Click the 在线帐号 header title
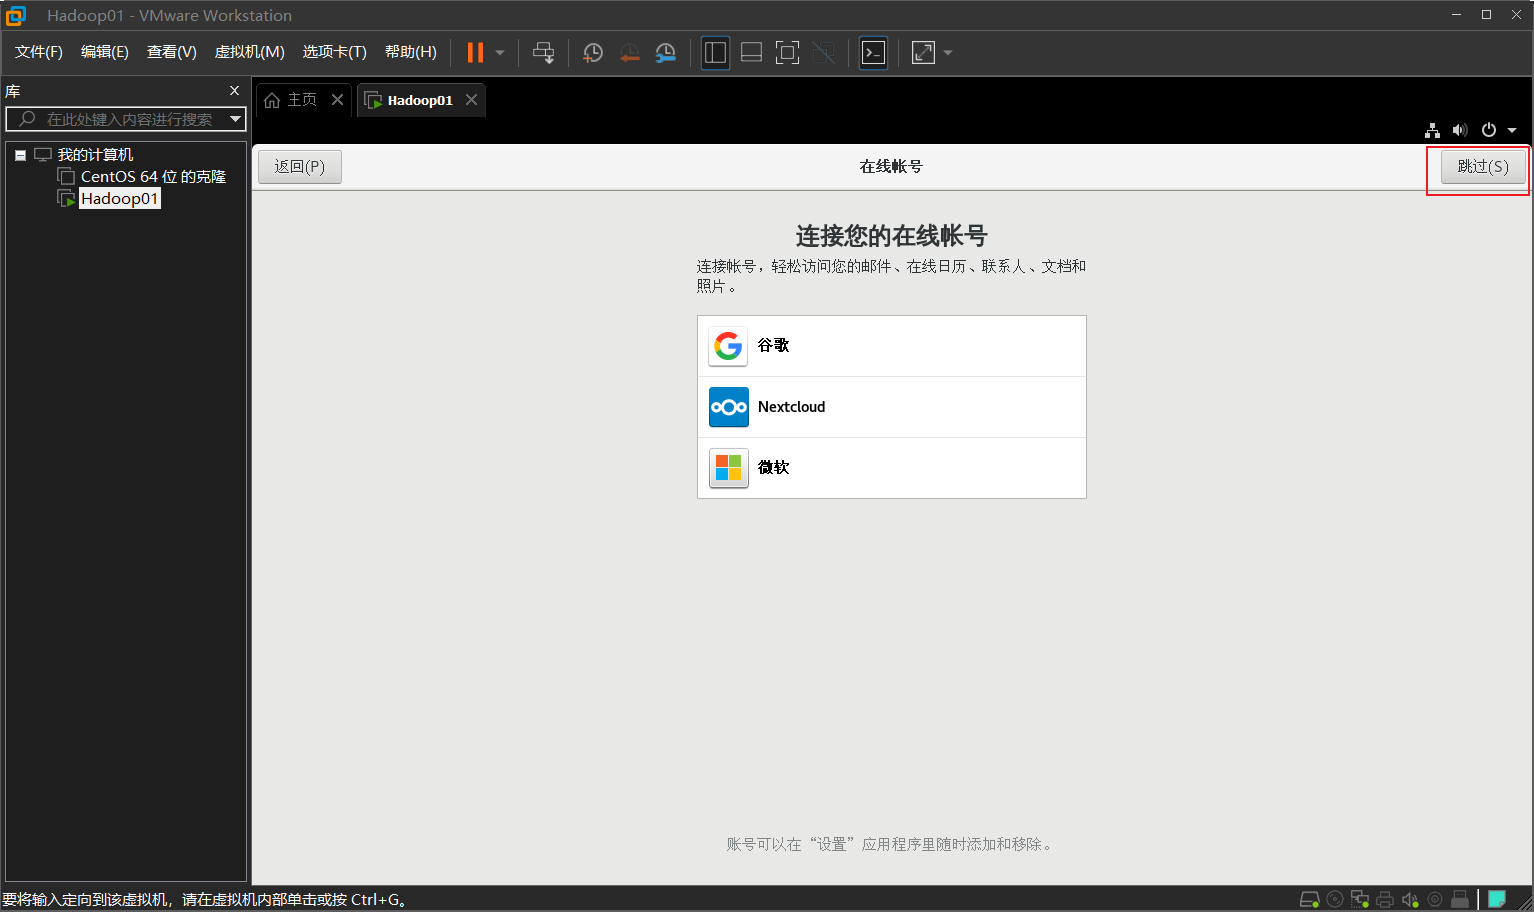Screen dimensions: 1534x912 891,167
